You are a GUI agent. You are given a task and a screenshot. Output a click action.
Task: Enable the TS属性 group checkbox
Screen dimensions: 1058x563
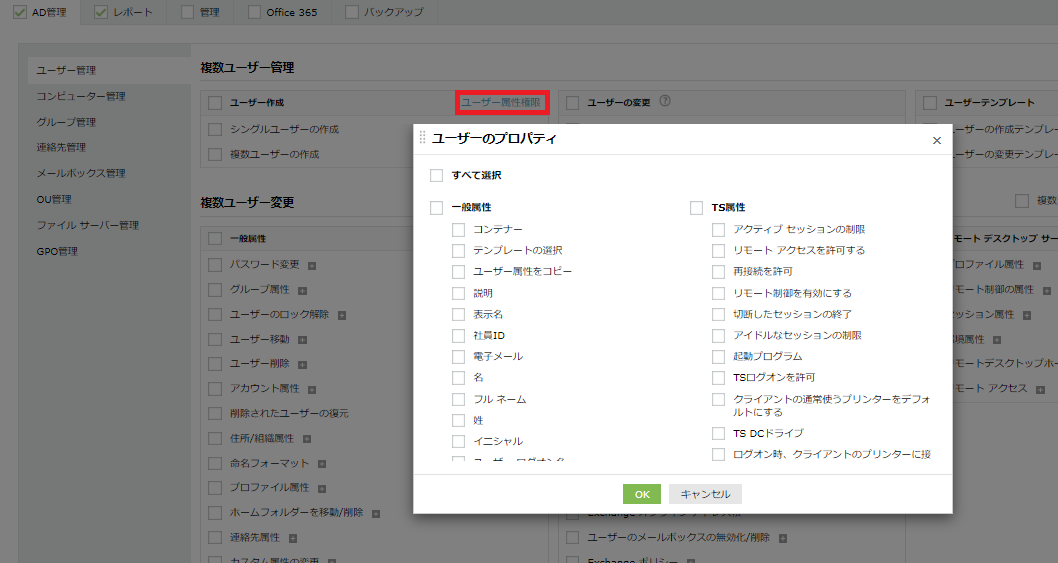[x=696, y=208]
